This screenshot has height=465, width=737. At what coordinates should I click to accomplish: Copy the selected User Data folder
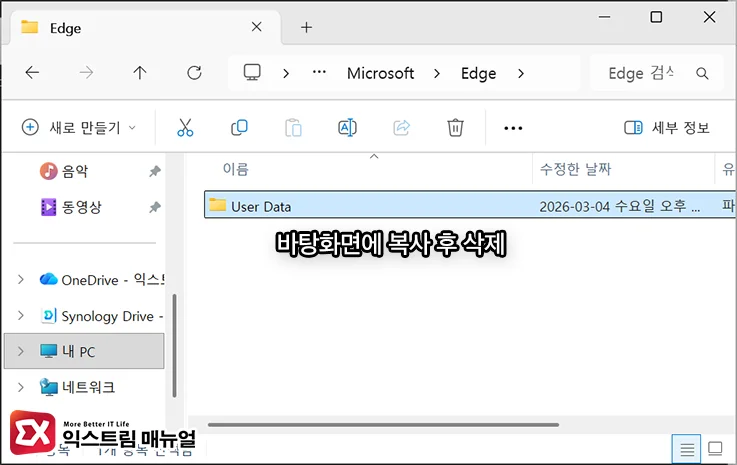point(239,127)
